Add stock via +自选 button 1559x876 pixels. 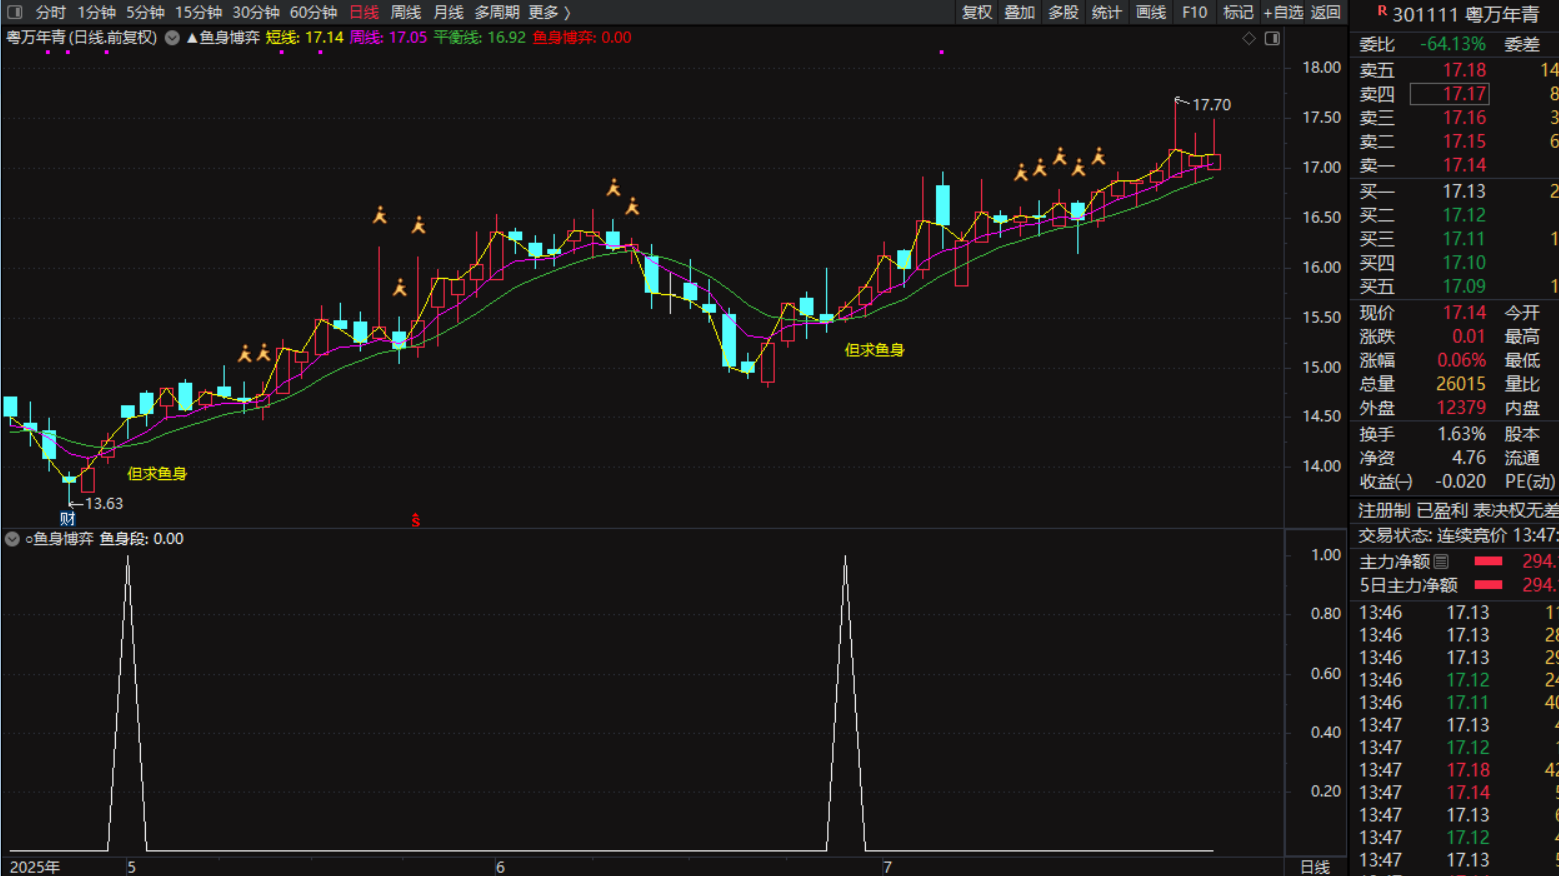1283,12
